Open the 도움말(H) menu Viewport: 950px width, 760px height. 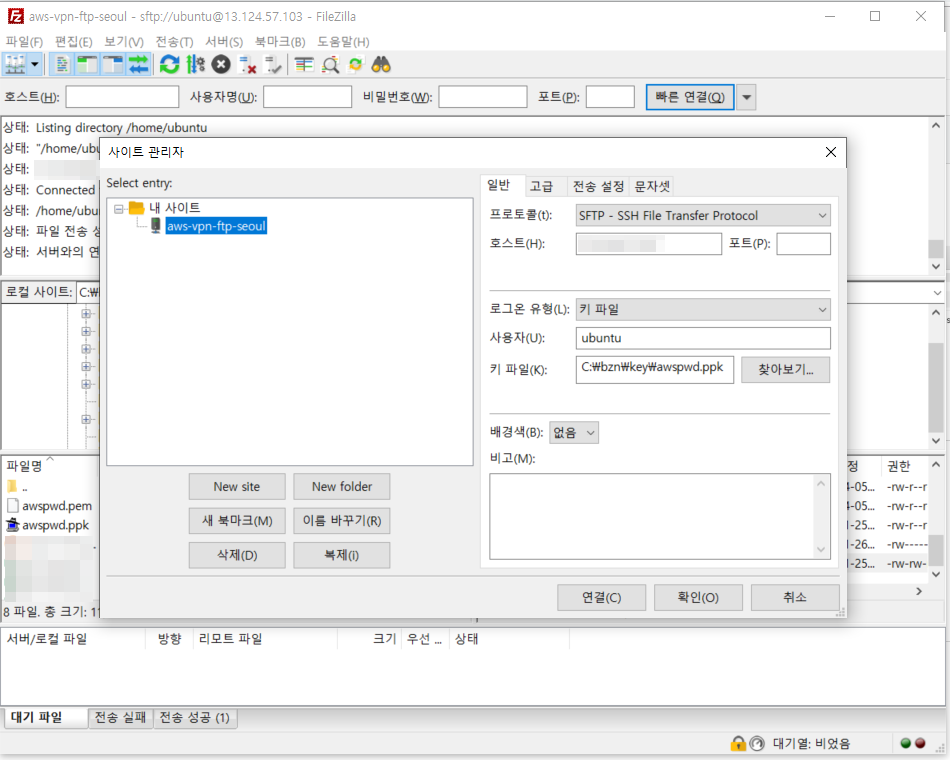click(343, 42)
